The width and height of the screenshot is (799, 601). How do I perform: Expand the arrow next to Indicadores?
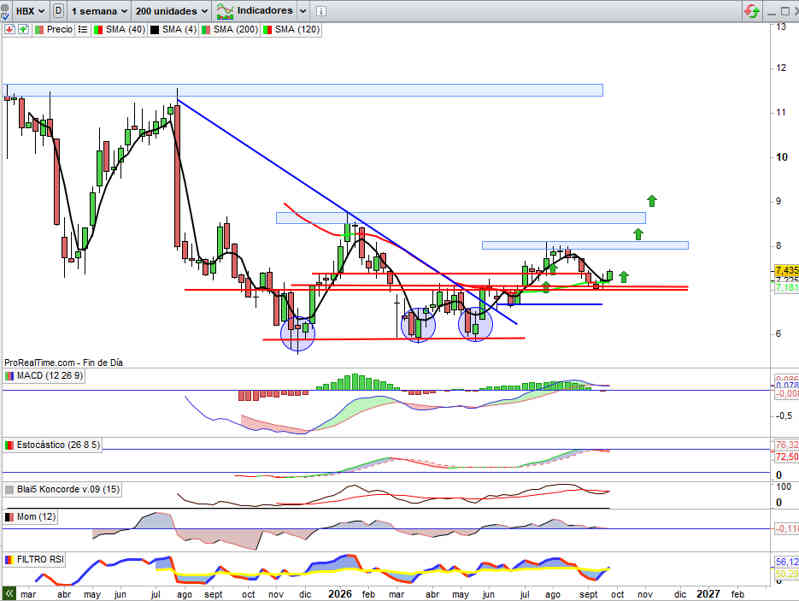(x=303, y=11)
